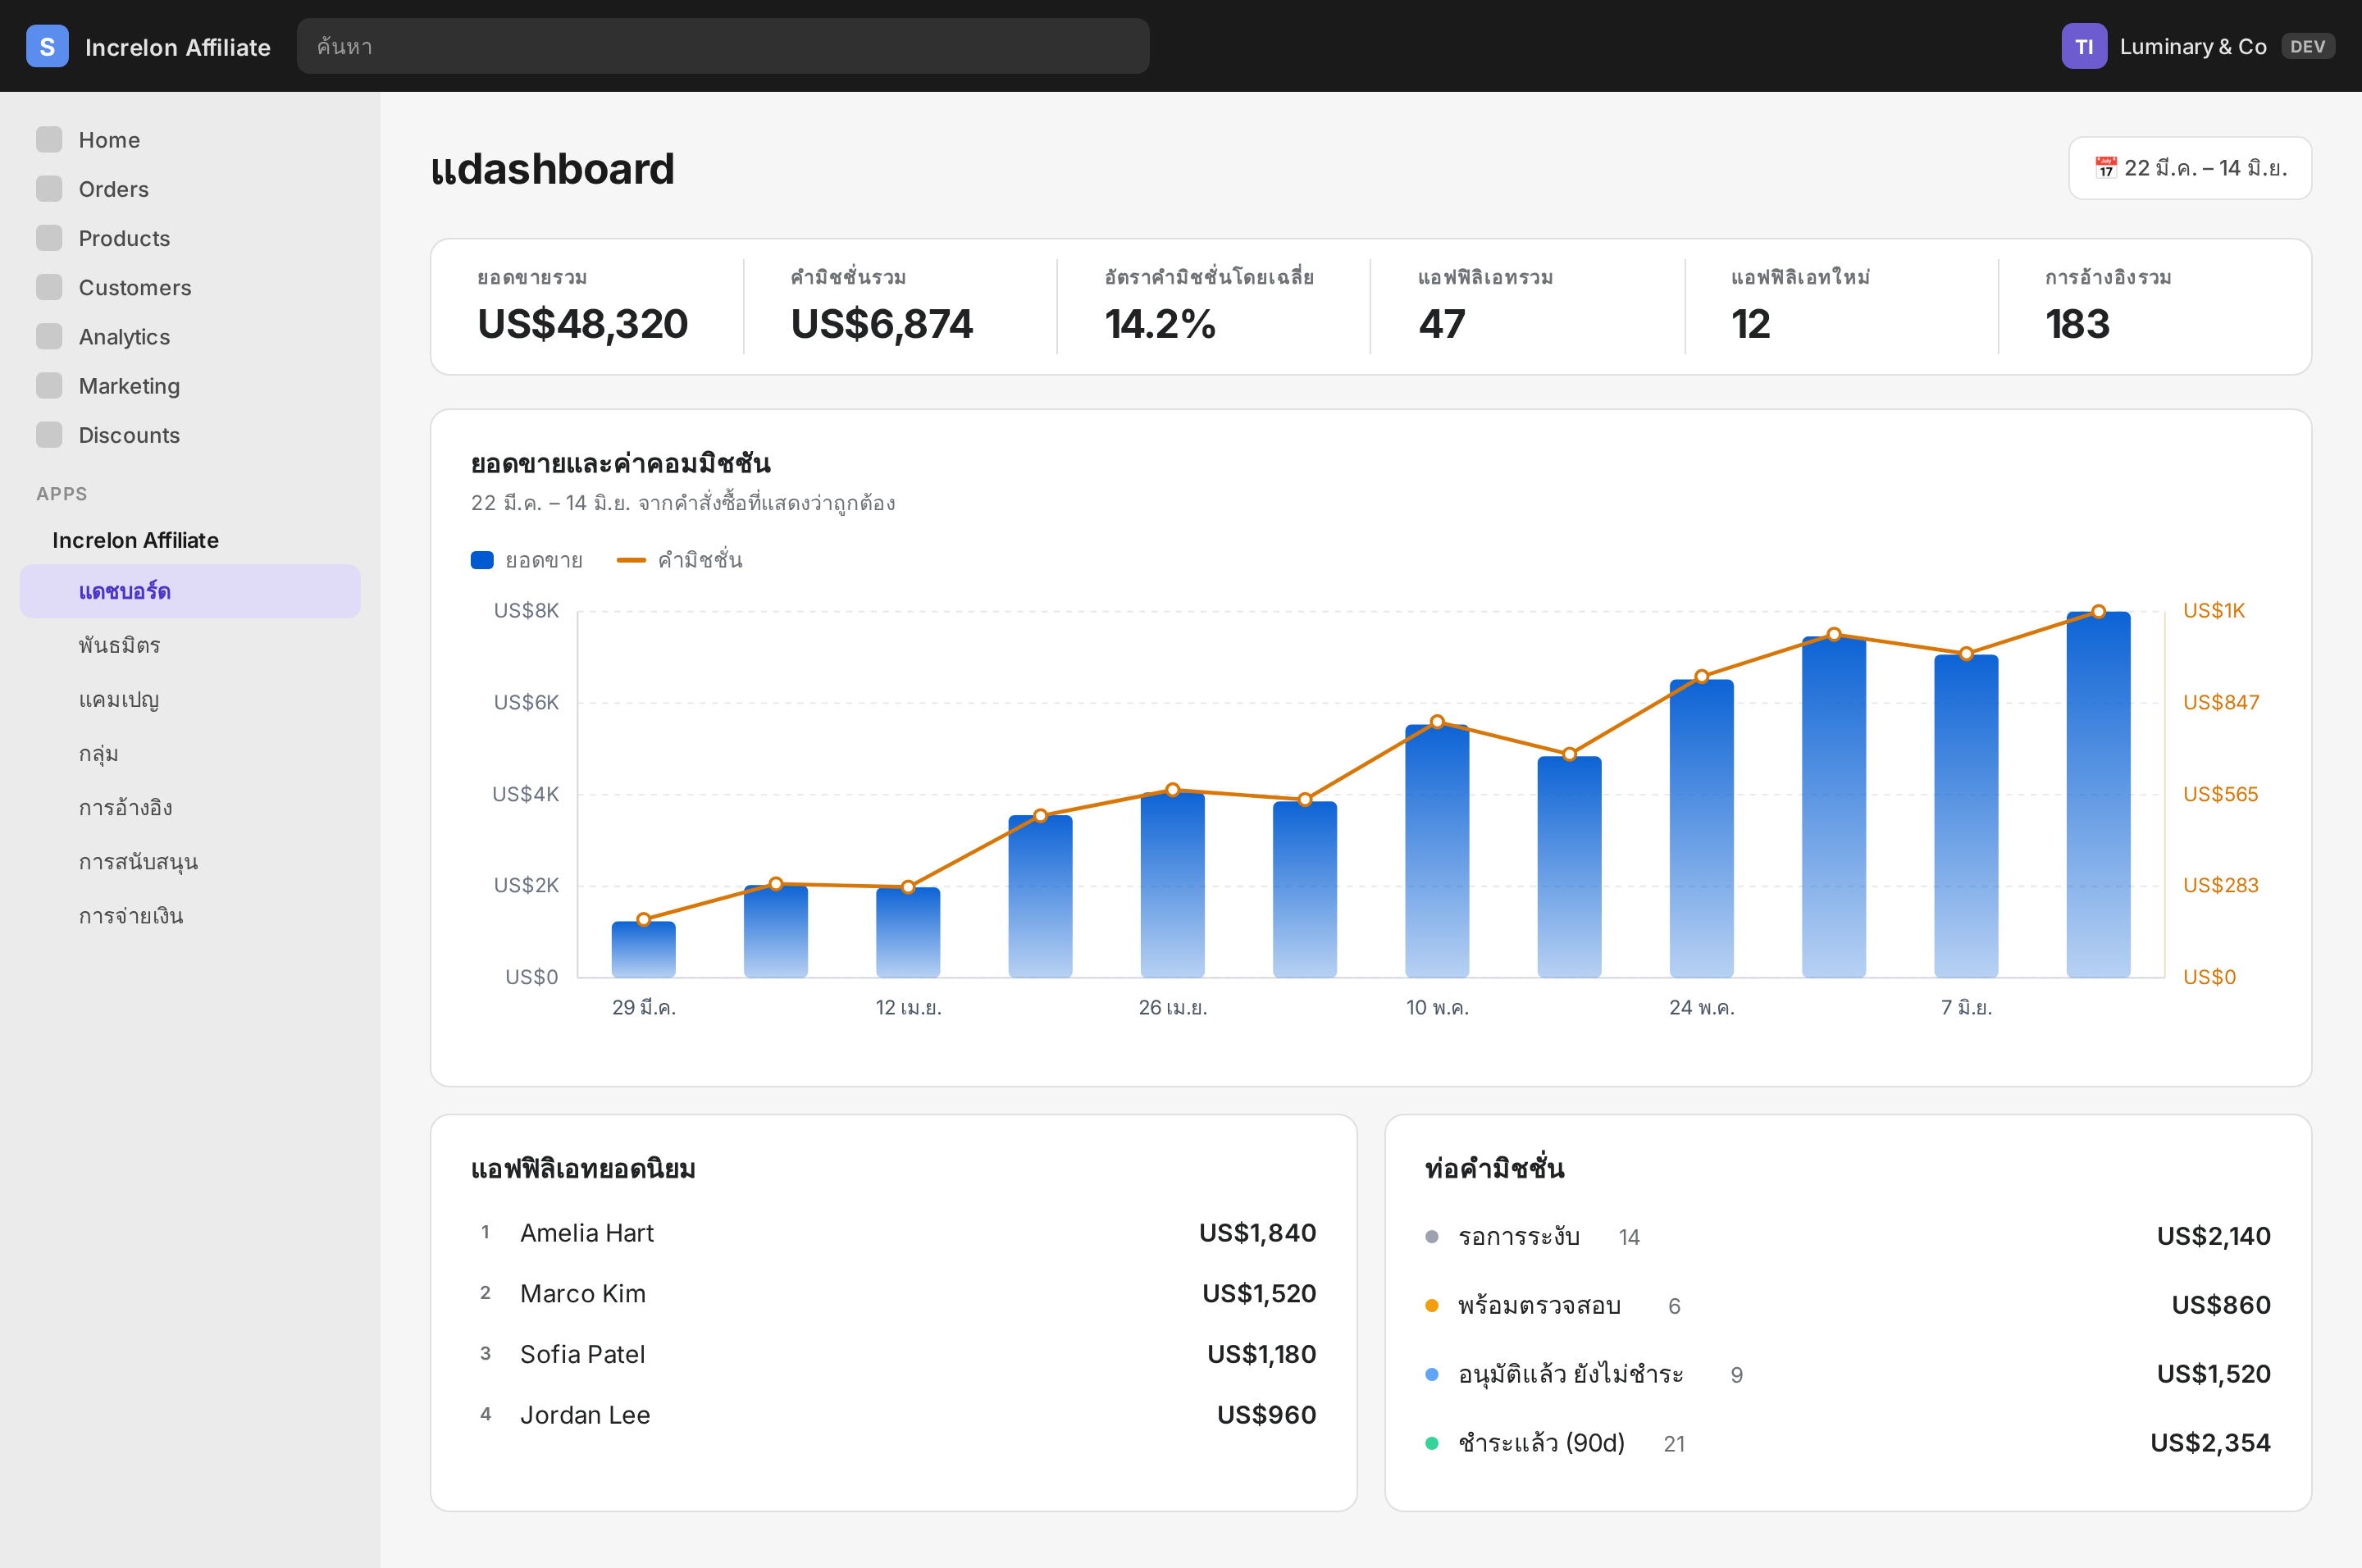Click the แอฟฟิลิเอทใหม่ 12 stat
Viewport: 2362px width, 1568px height.
pyautogui.click(x=1841, y=306)
